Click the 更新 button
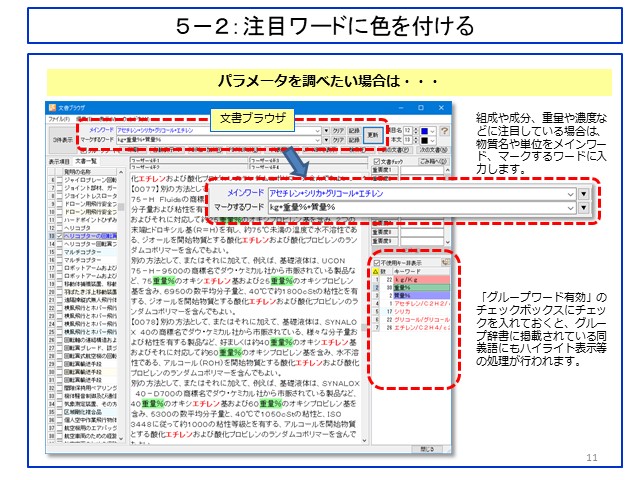The height and width of the screenshot is (480, 640). [x=373, y=135]
